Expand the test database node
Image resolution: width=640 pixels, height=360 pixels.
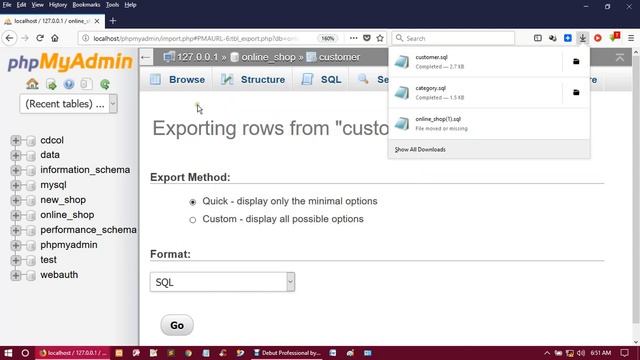[x=16, y=260]
